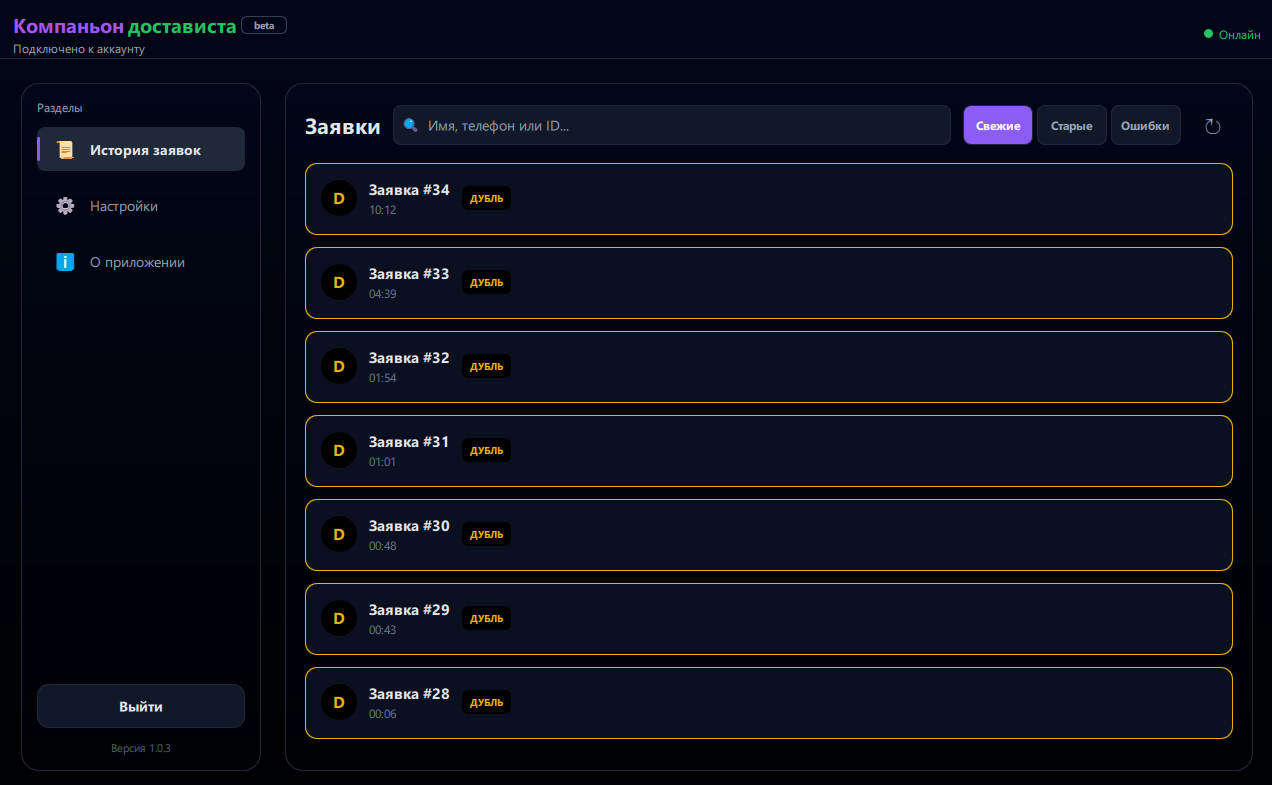
Task: Expand the Заявка #33 card
Action: coord(768,283)
